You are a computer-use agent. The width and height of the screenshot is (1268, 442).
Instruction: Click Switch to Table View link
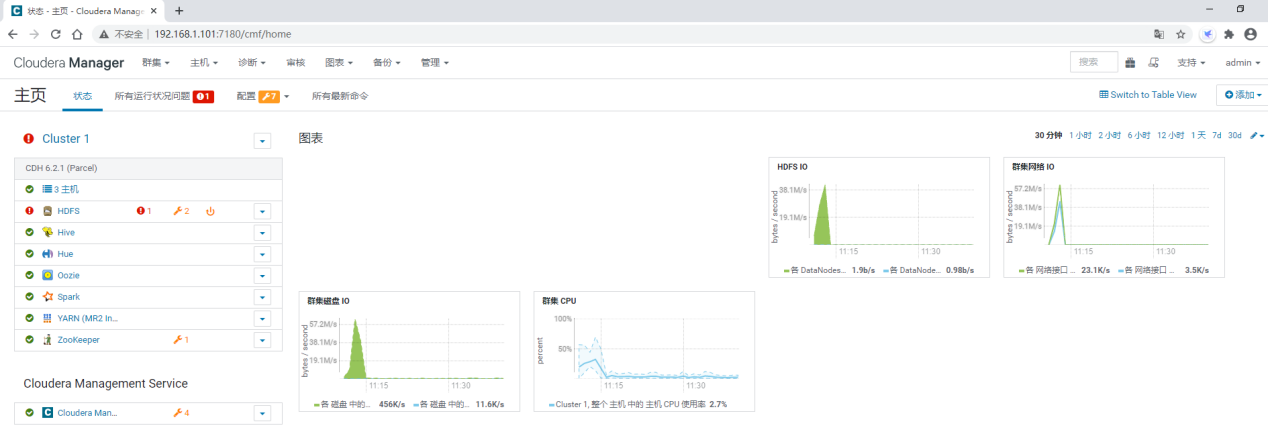point(1148,95)
